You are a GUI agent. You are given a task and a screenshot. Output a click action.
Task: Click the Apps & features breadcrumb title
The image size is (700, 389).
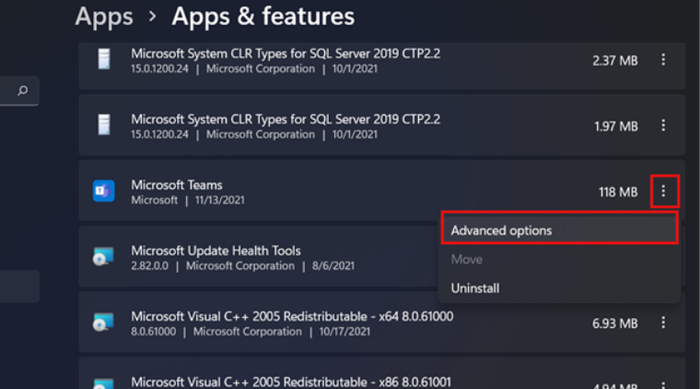pyautogui.click(x=263, y=17)
